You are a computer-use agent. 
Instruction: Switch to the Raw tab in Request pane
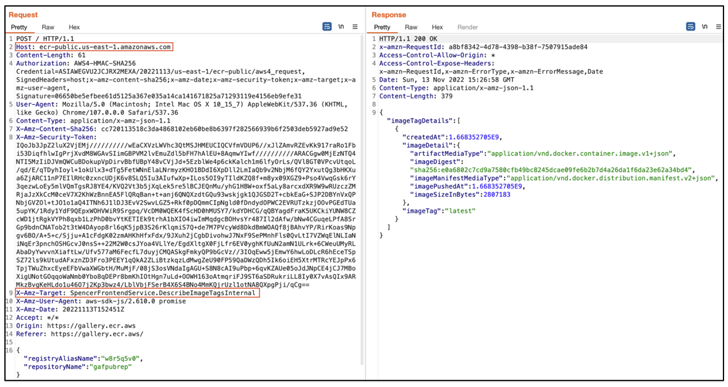pyautogui.click(x=48, y=27)
